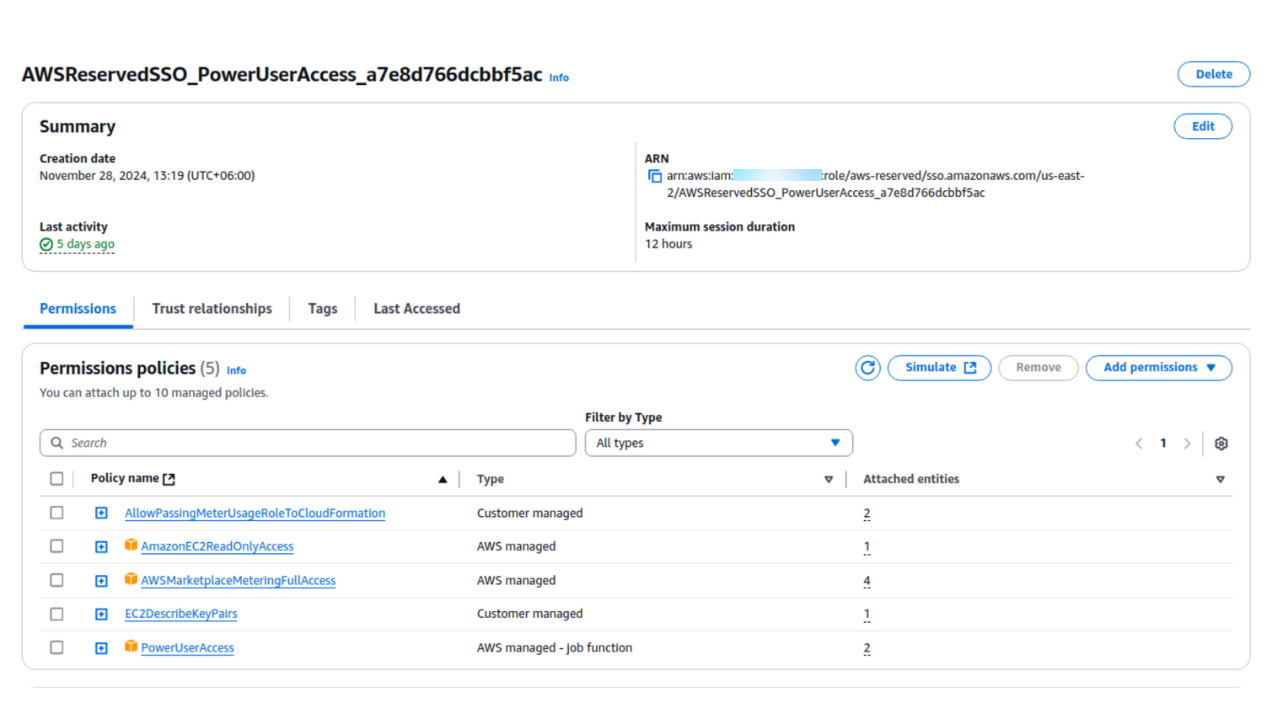Open the table preferences gear icon
Screen dimensions: 1280x720
[1221, 444]
